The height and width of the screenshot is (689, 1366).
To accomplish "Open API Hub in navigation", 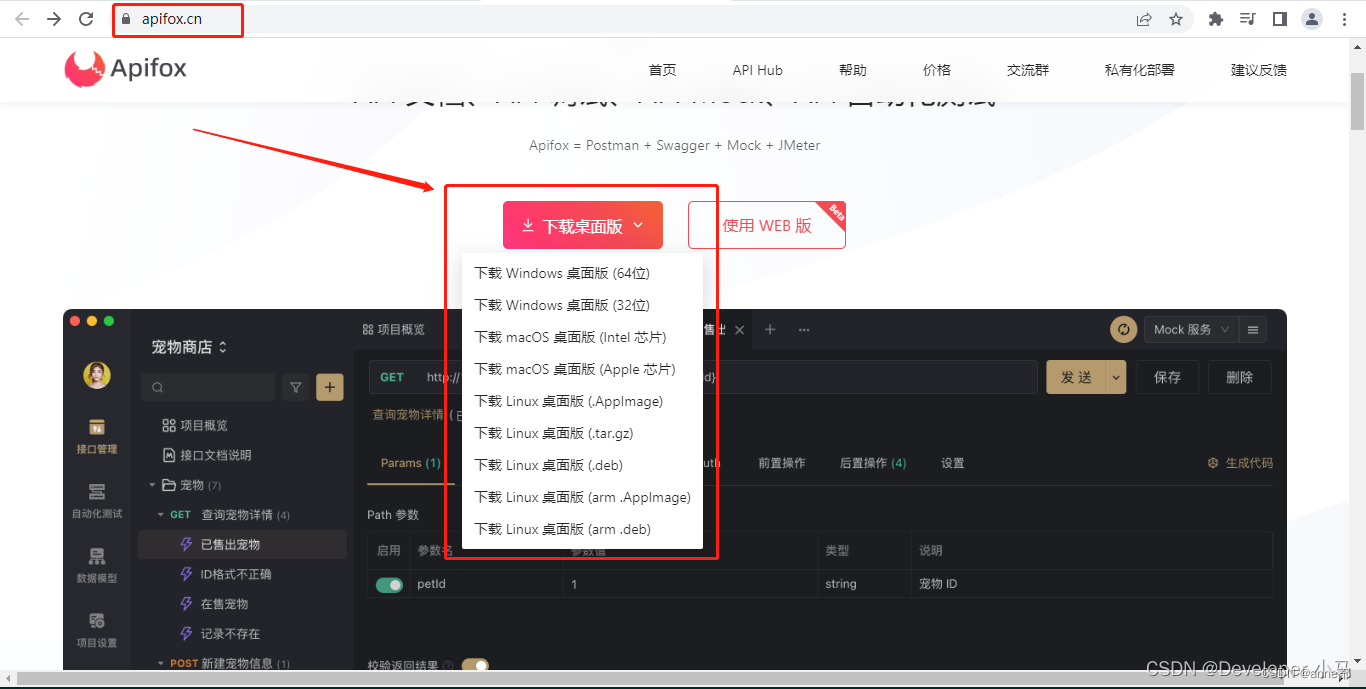I will click(x=757, y=70).
